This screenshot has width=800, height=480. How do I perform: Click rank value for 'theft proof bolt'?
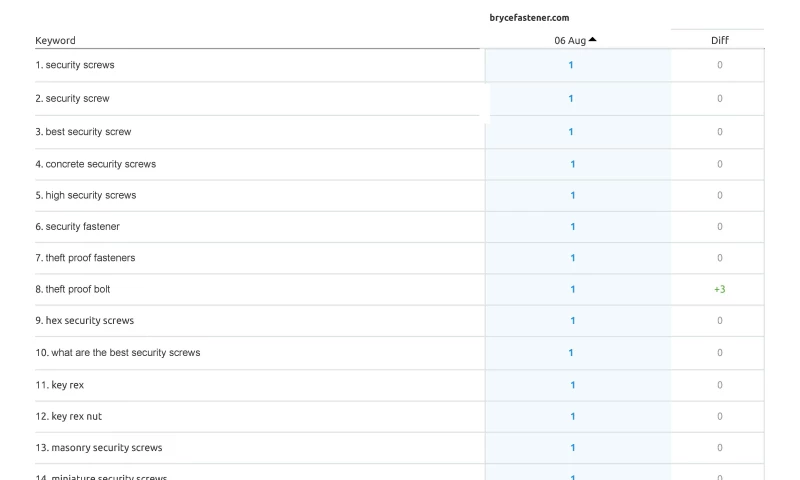(x=573, y=289)
